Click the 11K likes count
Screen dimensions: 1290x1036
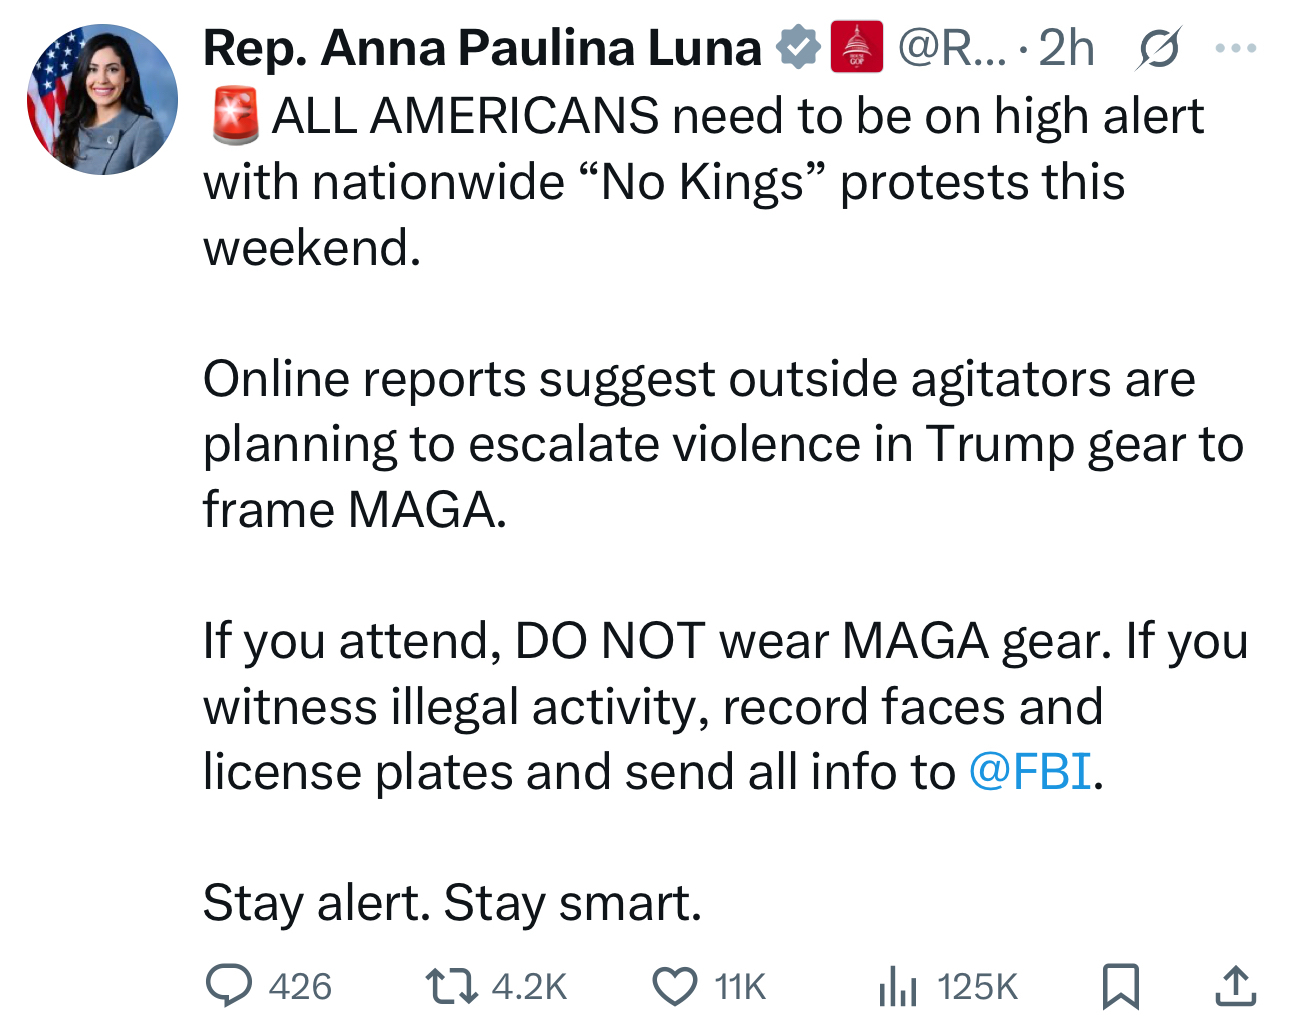pos(740,987)
